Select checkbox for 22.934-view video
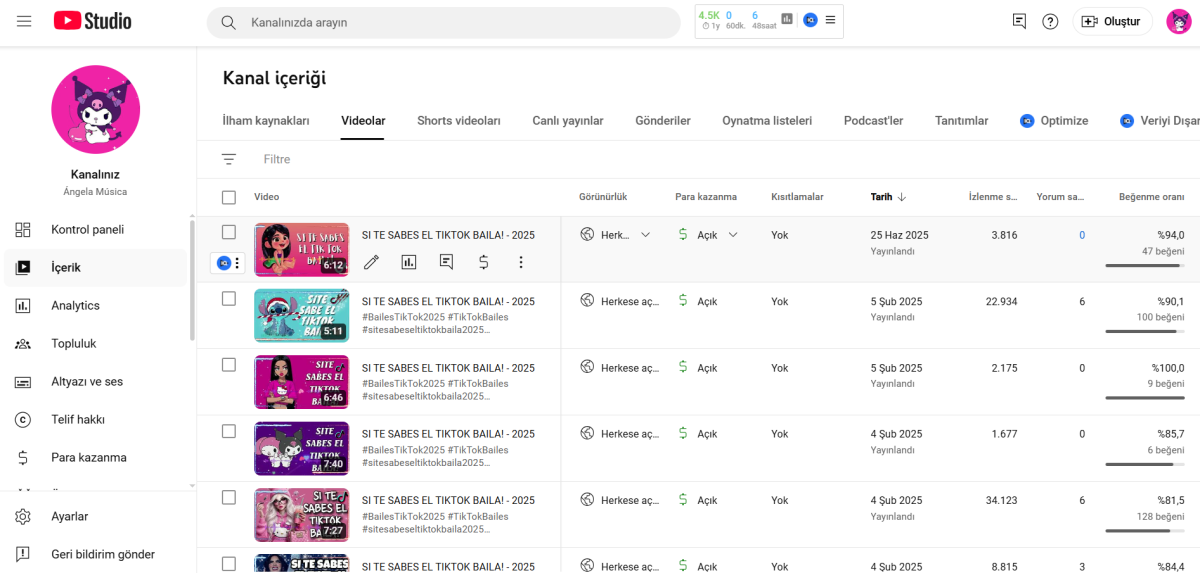Viewport: 1200px width, 573px height. (x=229, y=298)
